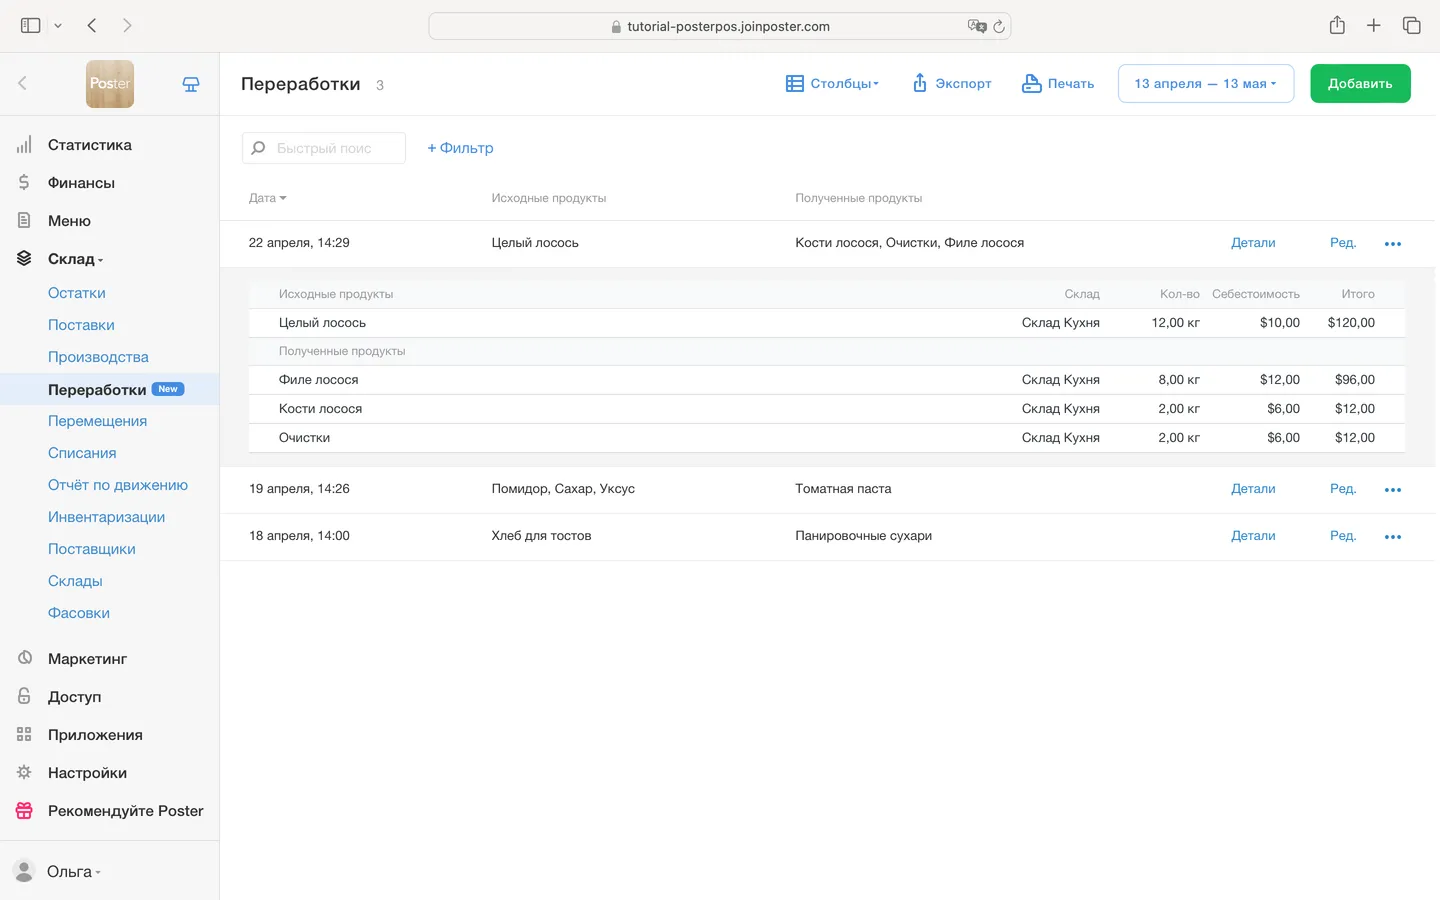
Task: Reload the page using the address bar icon
Action: [x=998, y=27]
